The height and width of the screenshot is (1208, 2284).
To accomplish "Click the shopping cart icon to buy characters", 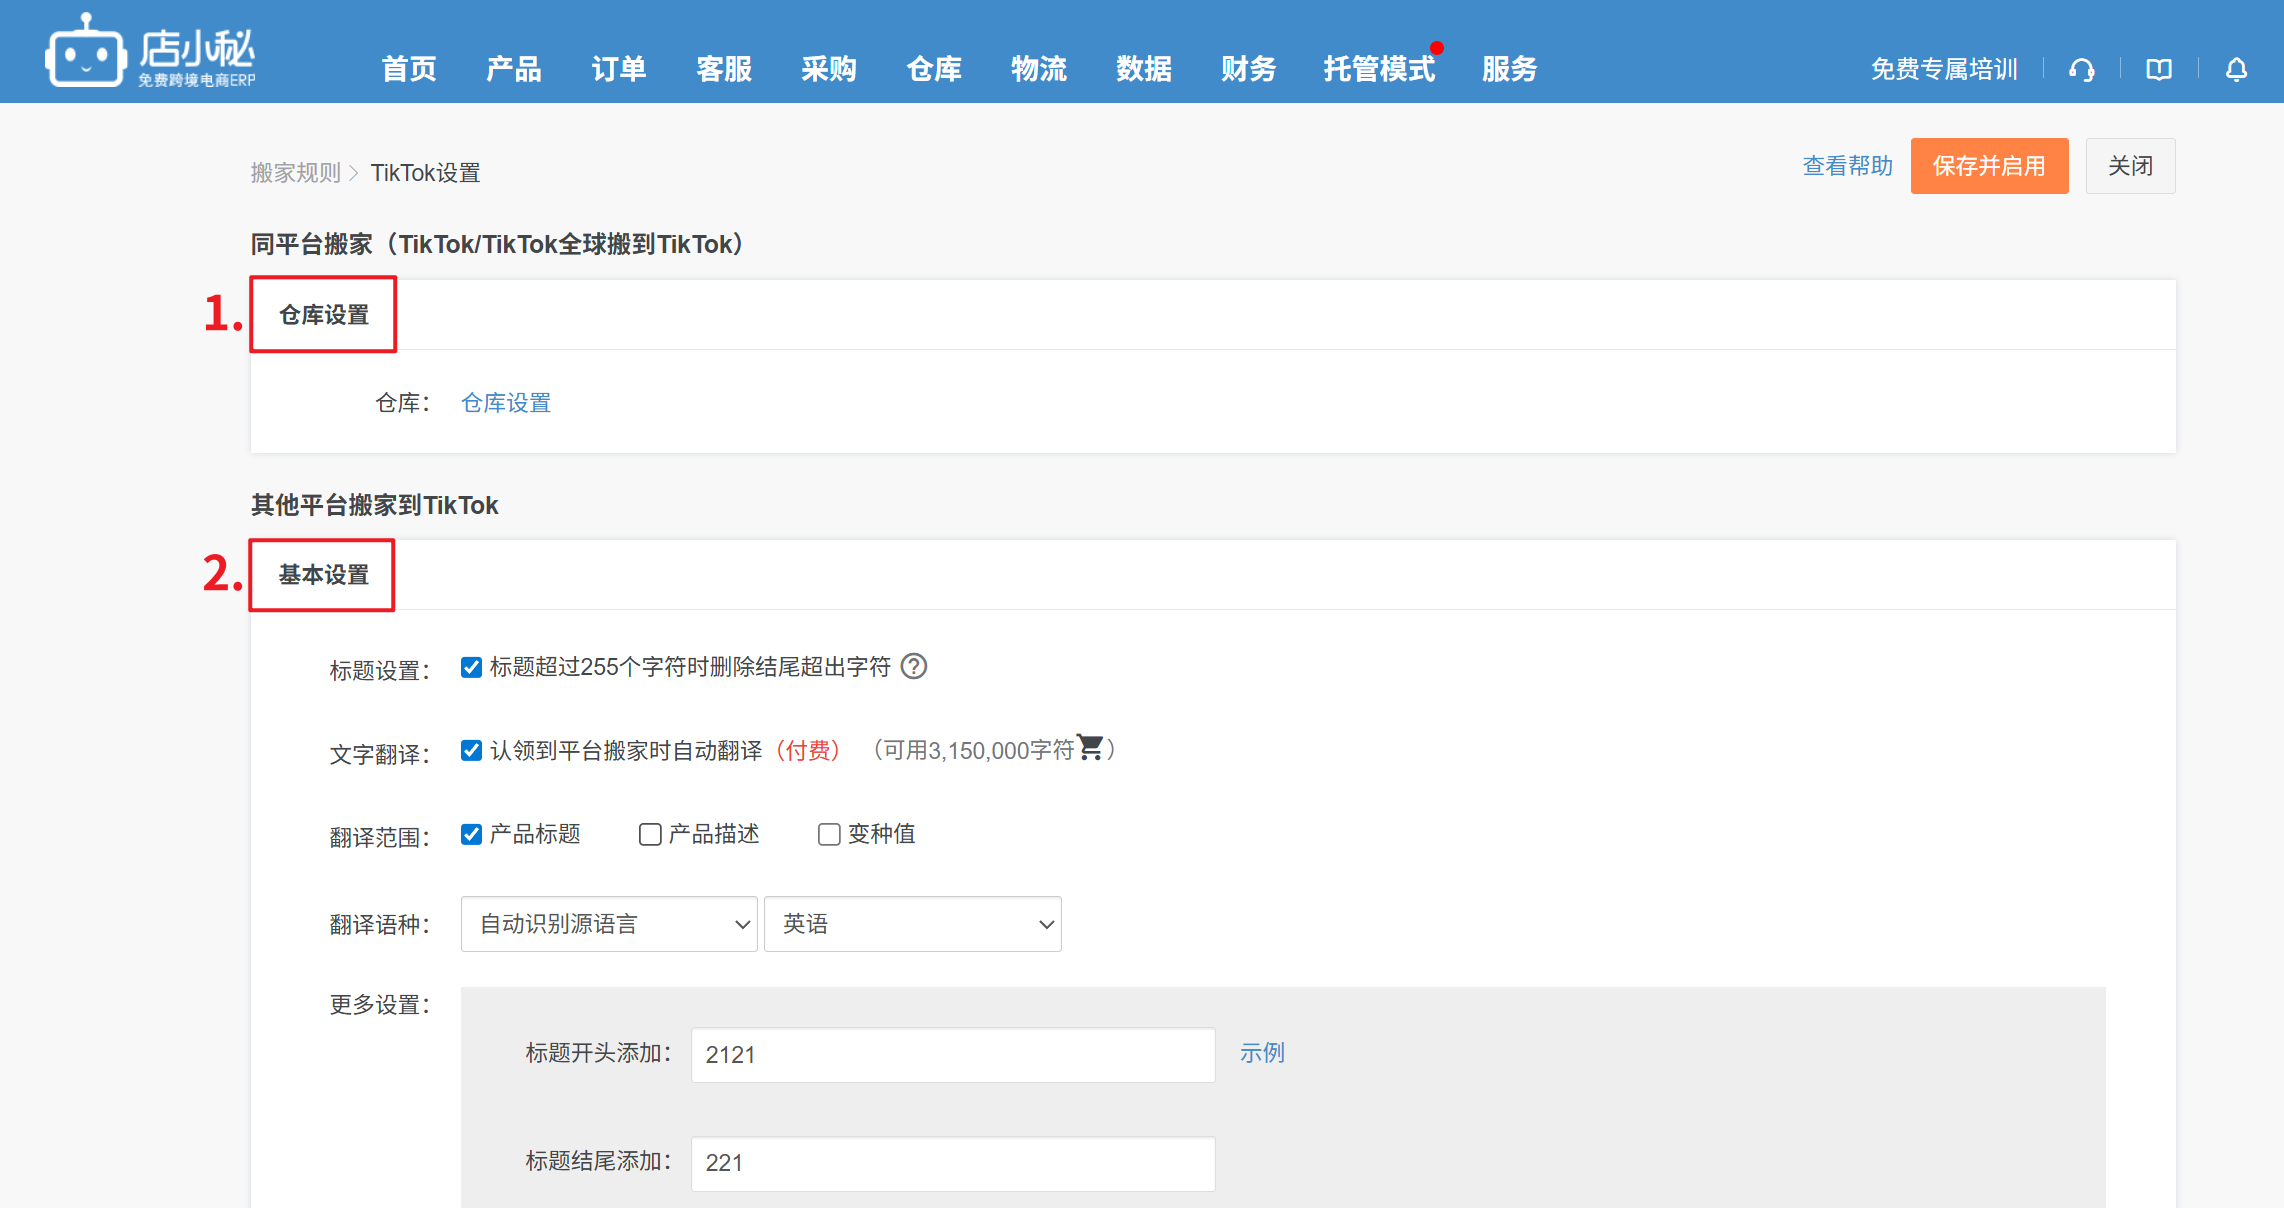I will click(x=1090, y=748).
